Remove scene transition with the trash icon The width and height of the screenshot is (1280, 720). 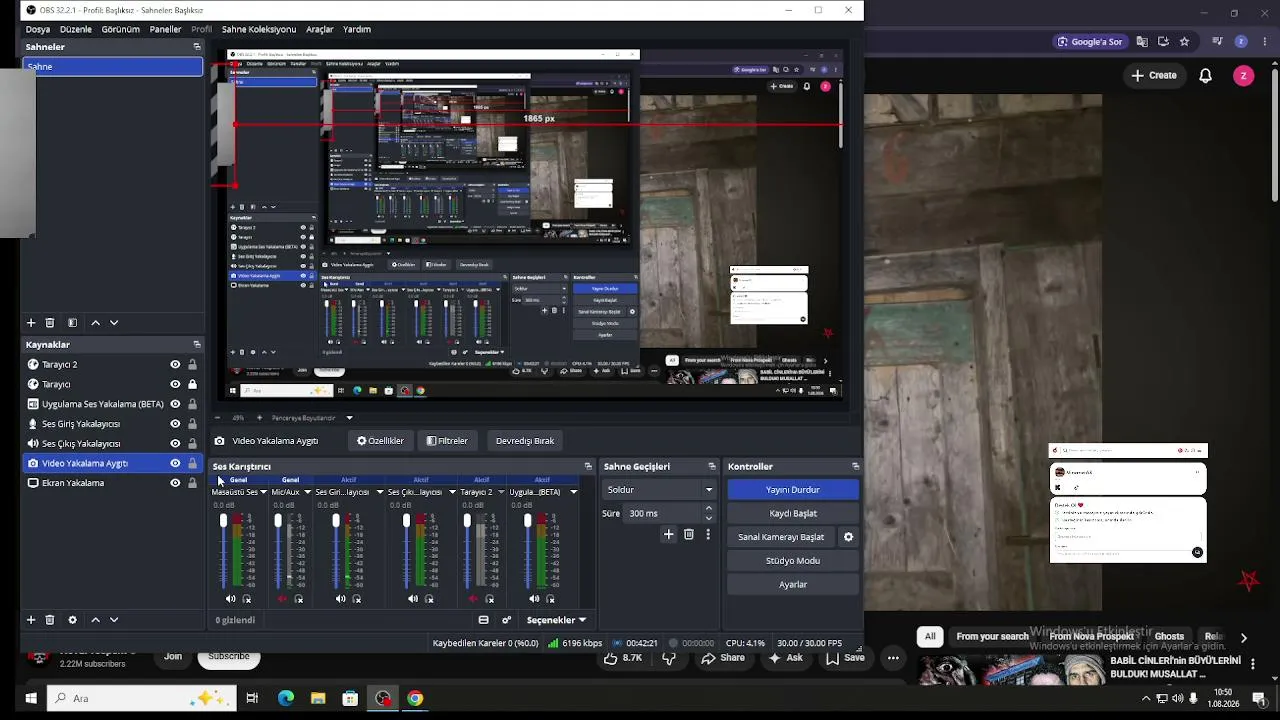(689, 535)
